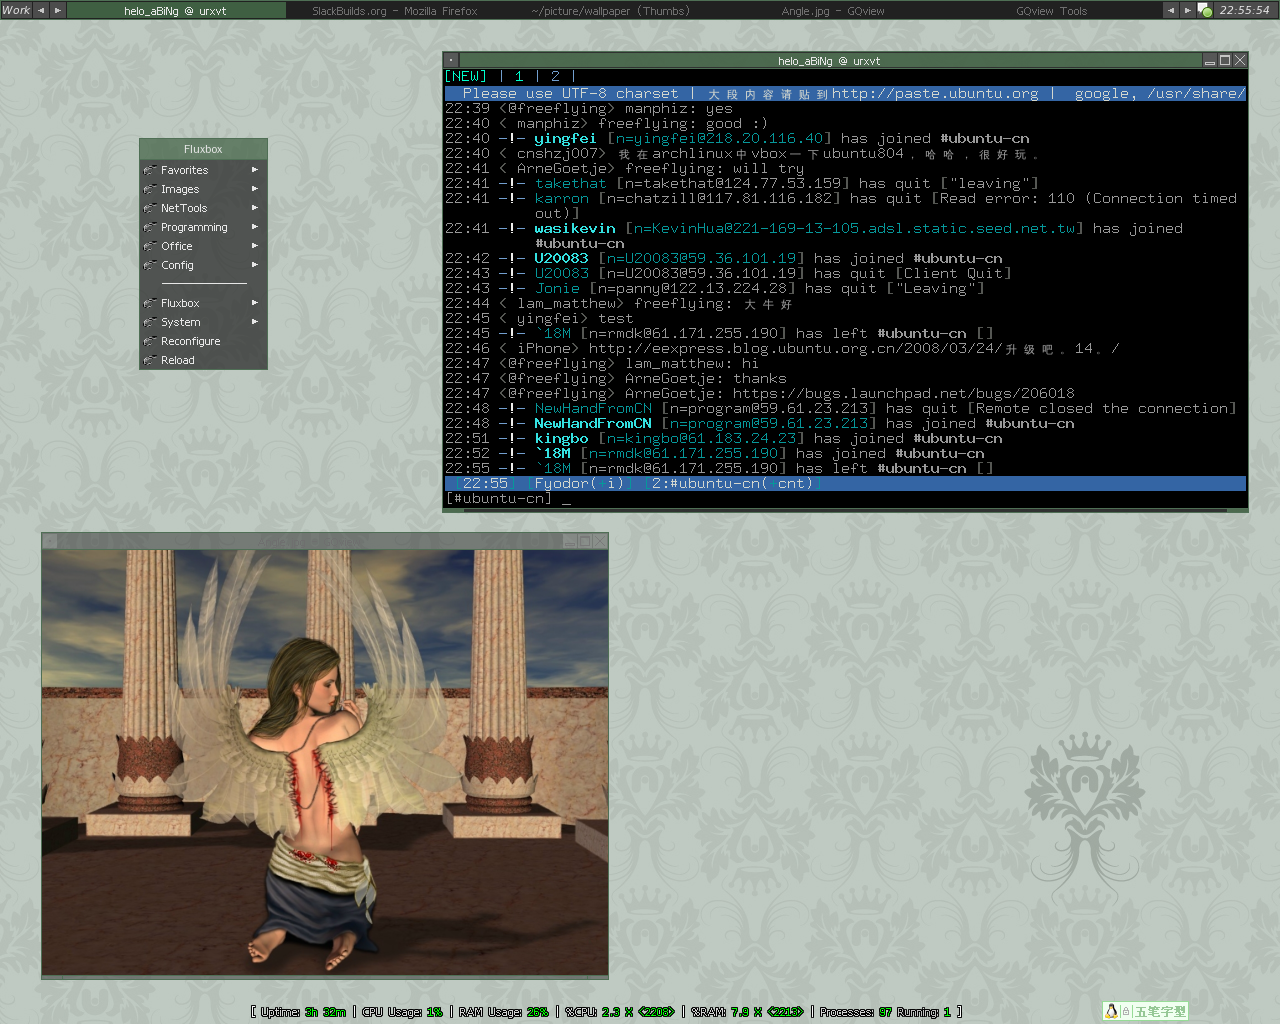Image resolution: width=1280 pixels, height=1024 pixels.
Task: Switch to SlackBuilds.org Mozilla Firefox taskbar entry
Action: pos(395,11)
